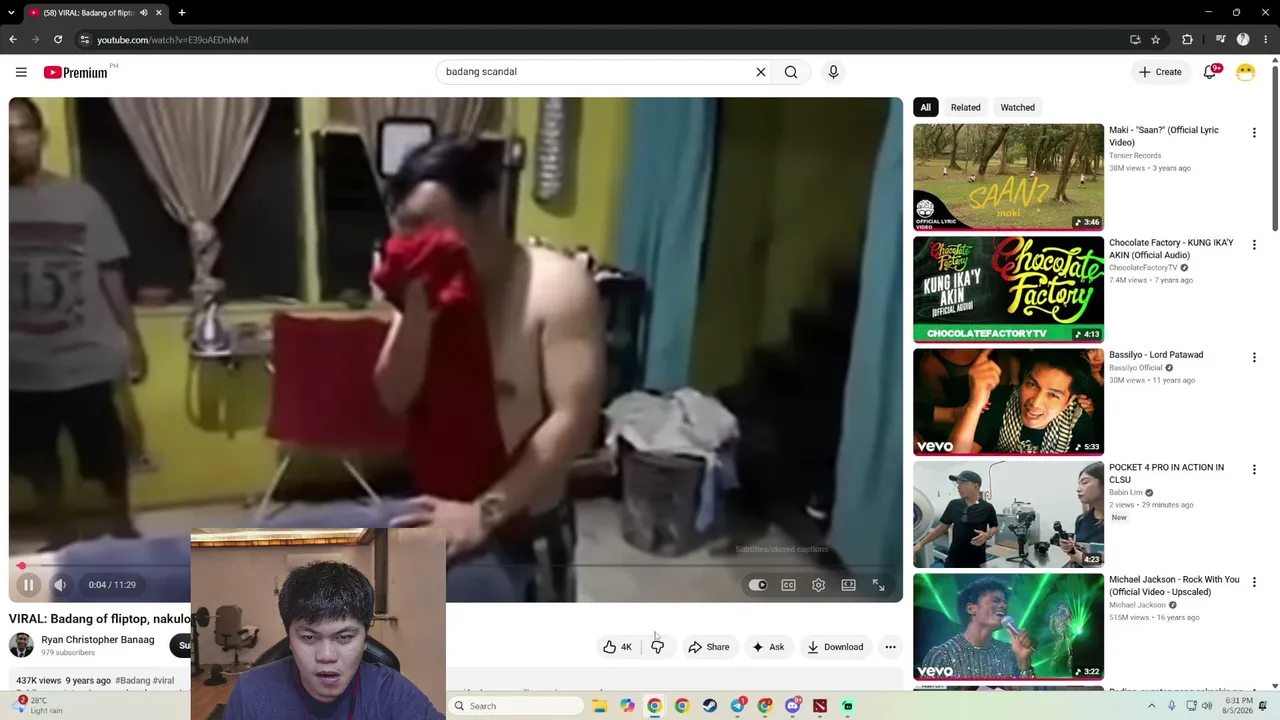The width and height of the screenshot is (1280, 720).
Task: Open Chocolate Factory Kung Ika'y Akin thumbnail
Action: (1008, 289)
